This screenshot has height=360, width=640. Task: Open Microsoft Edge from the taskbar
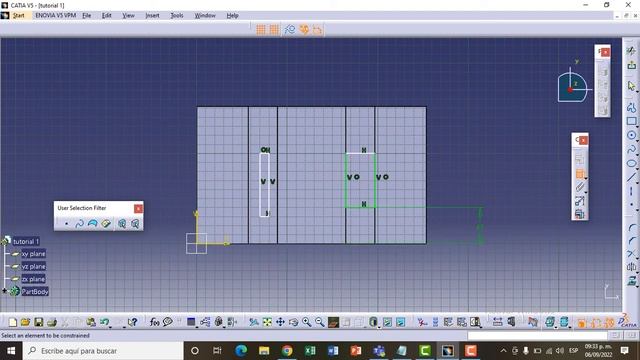click(241, 351)
